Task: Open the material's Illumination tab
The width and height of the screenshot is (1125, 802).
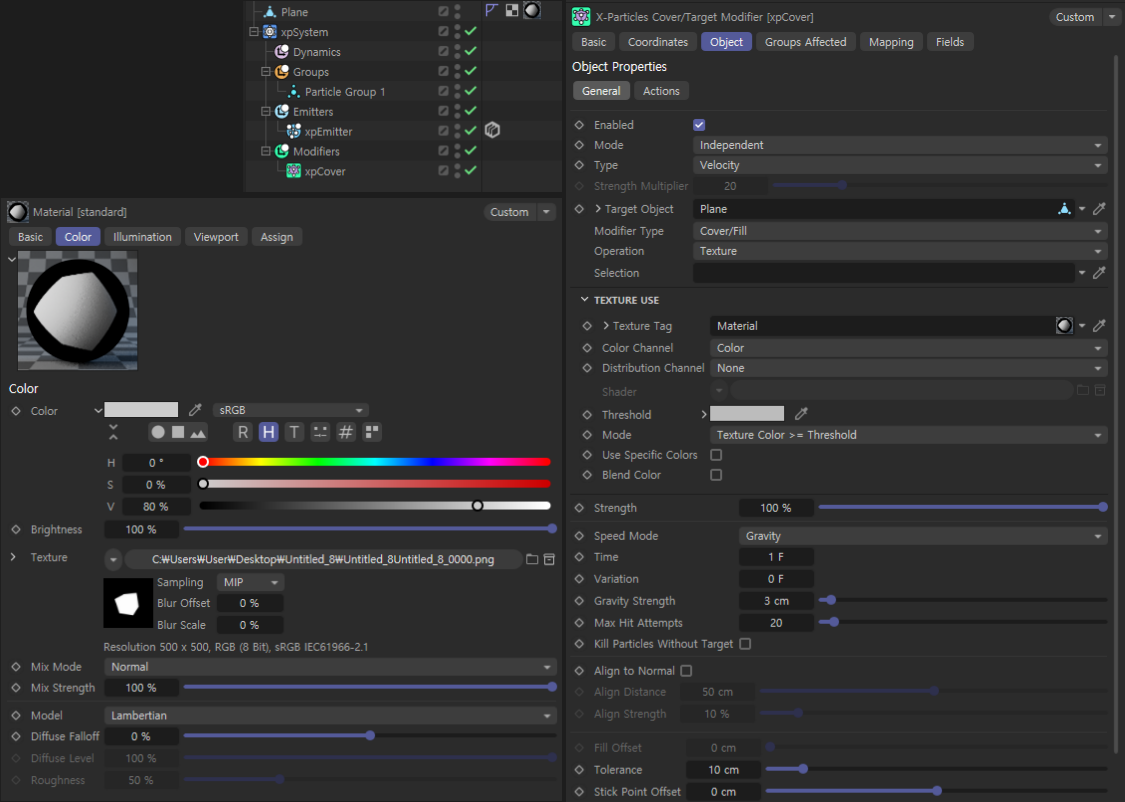Action: tap(142, 237)
